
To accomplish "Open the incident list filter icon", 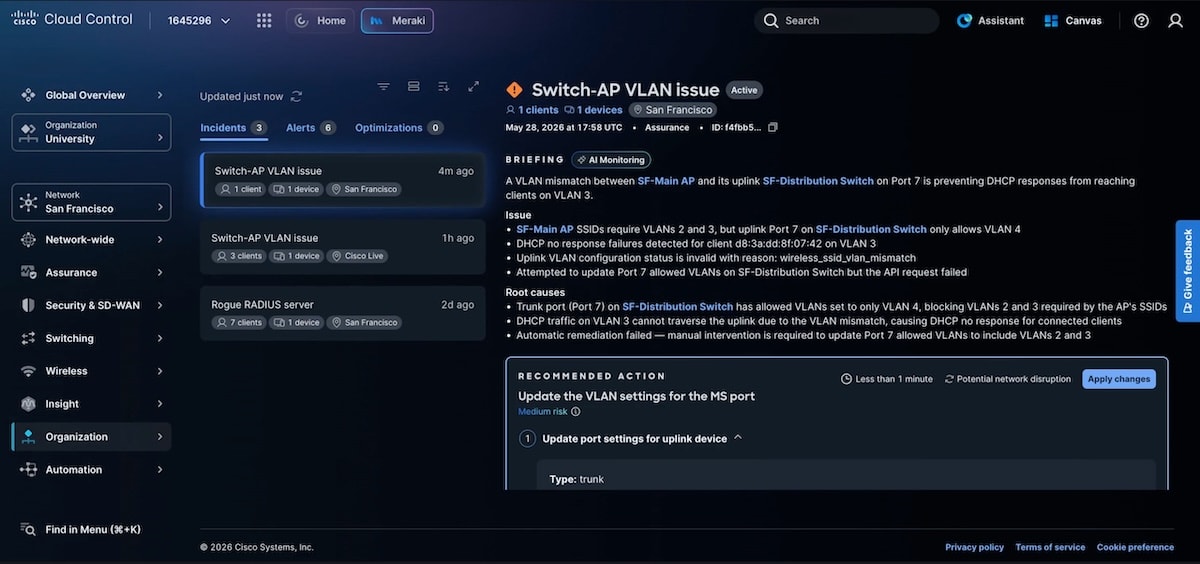I will coord(383,86).
